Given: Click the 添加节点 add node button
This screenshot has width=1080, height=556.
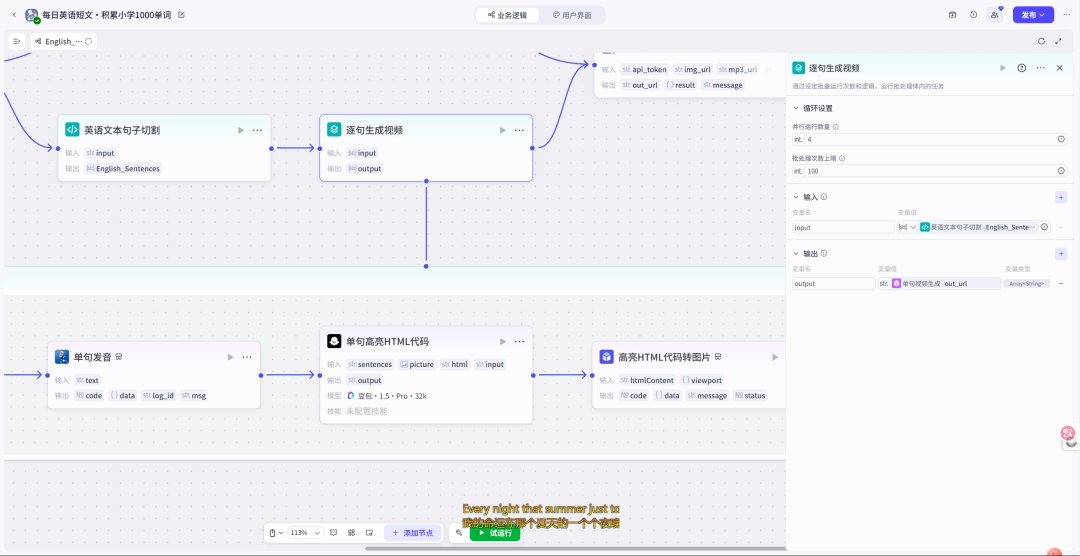Looking at the screenshot, I should 413,533.
